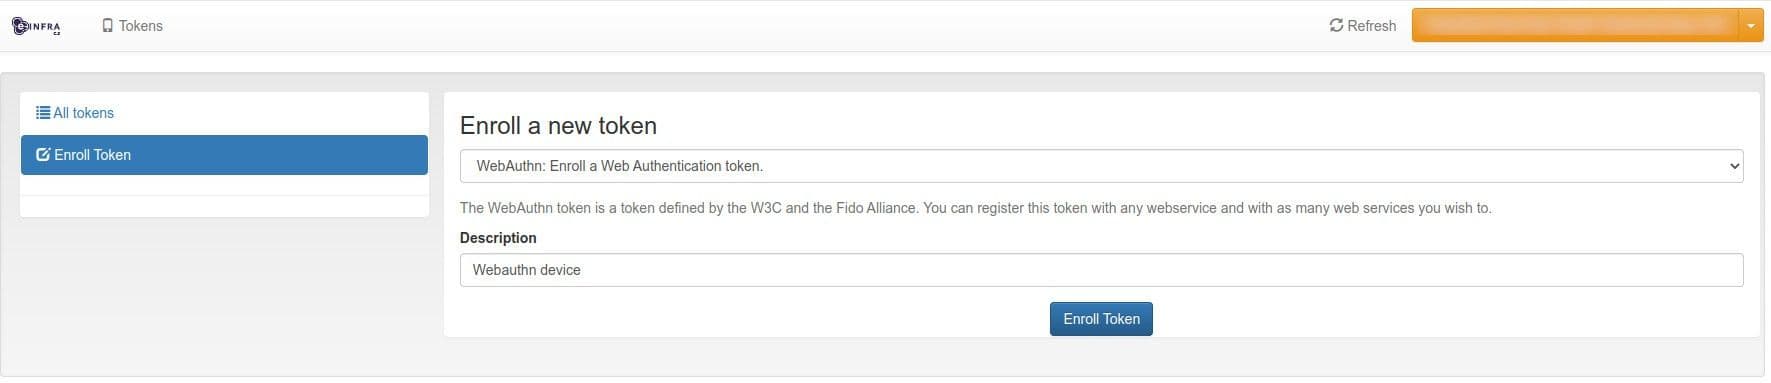The width and height of the screenshot is (1771, 383).
Task: Click the Enroll a new token heading
Action: [558, 126]
